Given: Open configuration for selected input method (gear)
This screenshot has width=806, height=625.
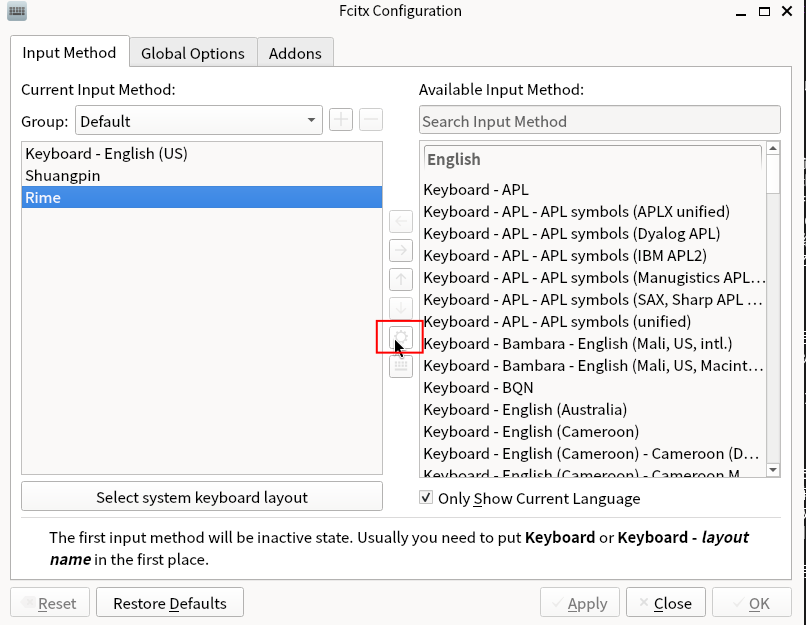Looking at the screenshot, I should (400, 337).
